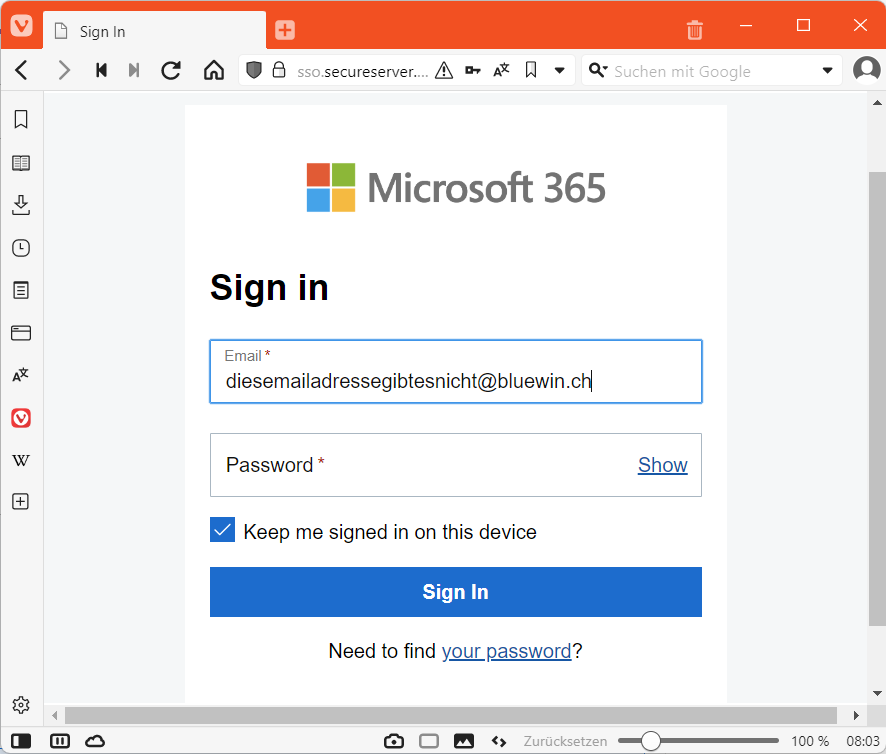Click scrollbar up arrow
886x754 pixels.
[x=877, y=103]
